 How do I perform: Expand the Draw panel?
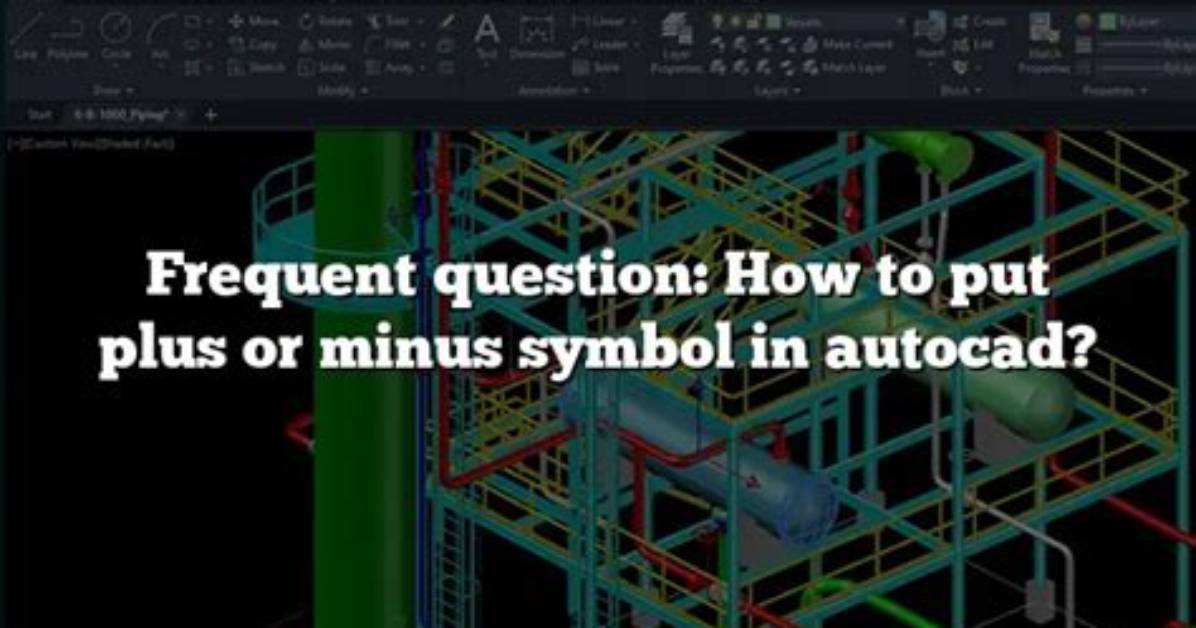[113, 91]
